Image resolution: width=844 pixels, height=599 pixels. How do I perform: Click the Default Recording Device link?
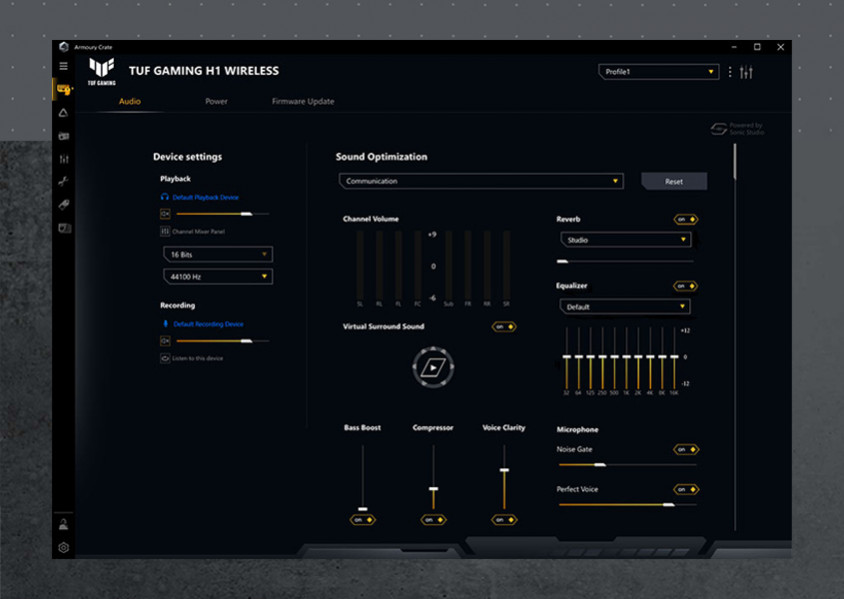pyautogui.click(x=208, y=324)
